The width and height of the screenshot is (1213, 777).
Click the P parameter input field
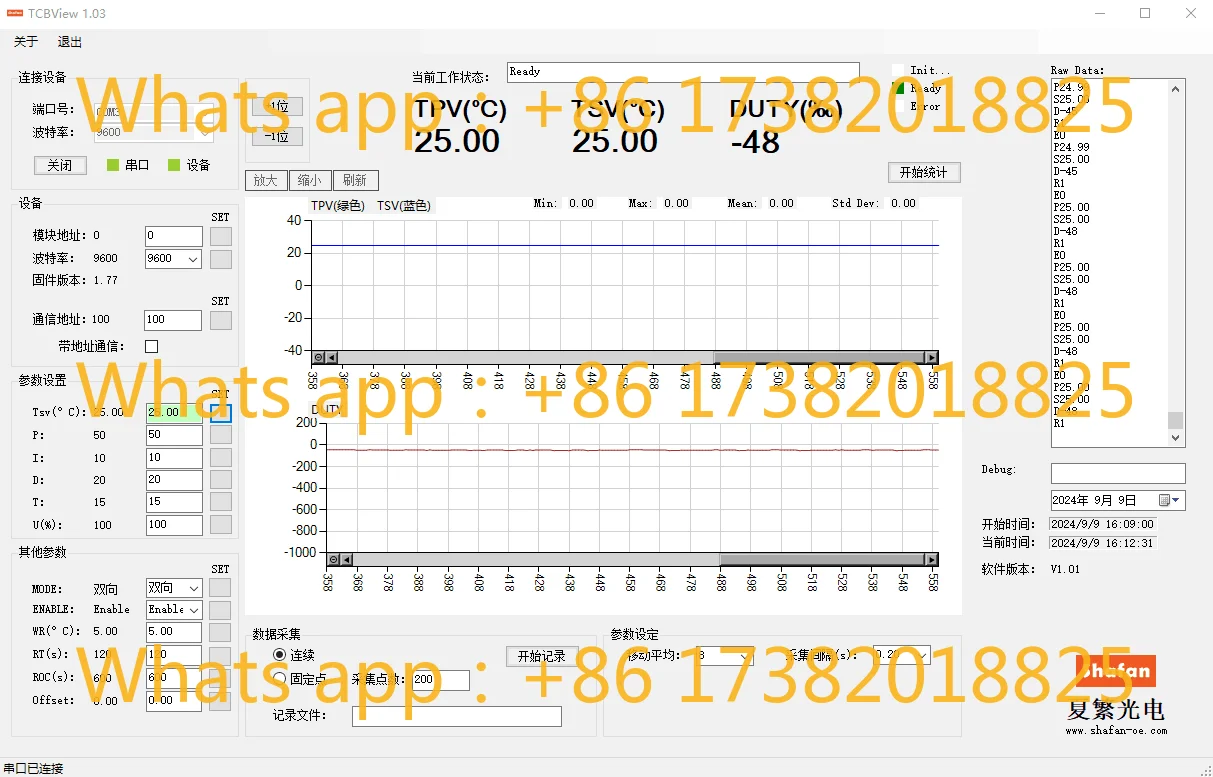173,435
